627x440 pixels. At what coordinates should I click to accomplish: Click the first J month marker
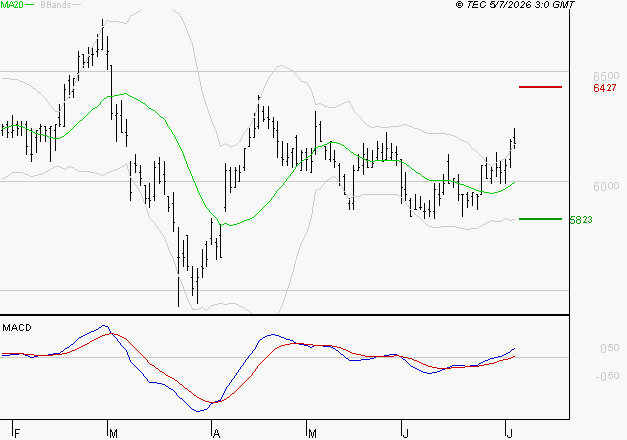(406, 433)
